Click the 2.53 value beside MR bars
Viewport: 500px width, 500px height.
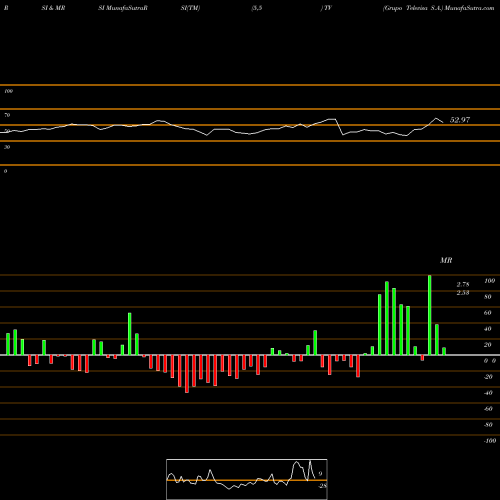point(463,293)
